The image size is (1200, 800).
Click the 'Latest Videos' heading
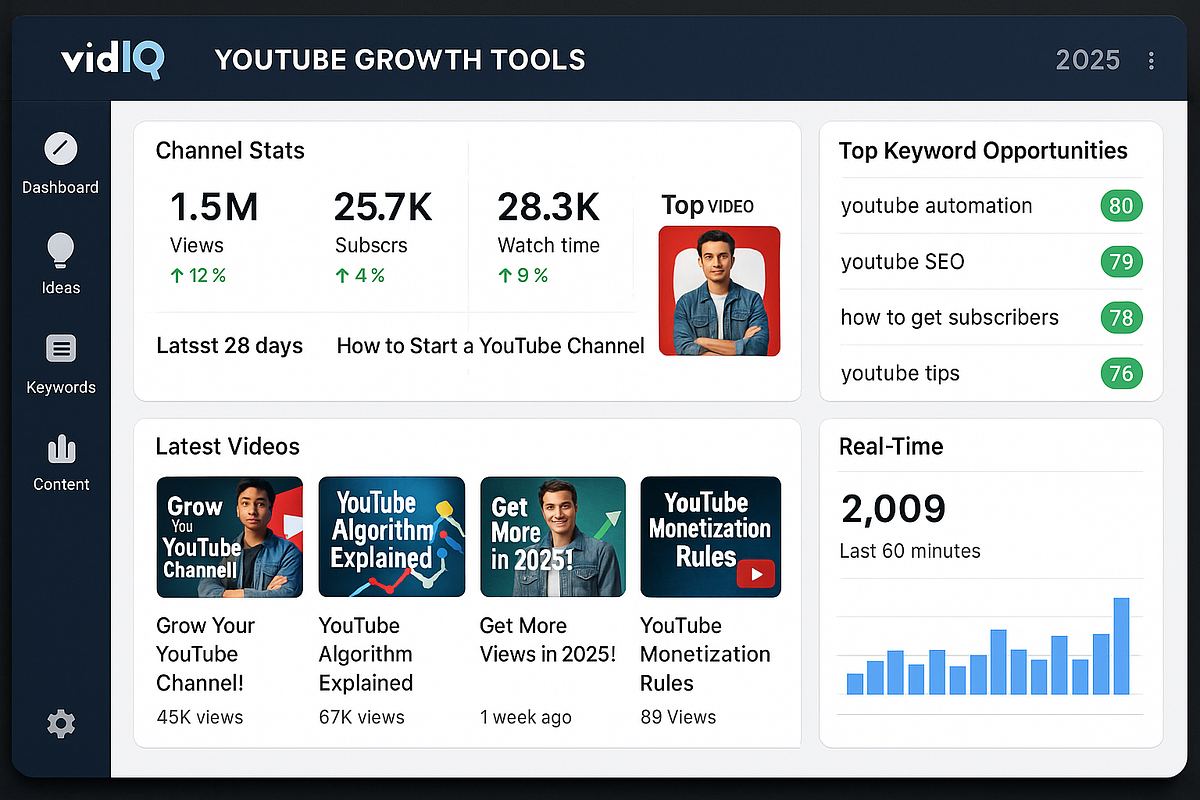228,446
